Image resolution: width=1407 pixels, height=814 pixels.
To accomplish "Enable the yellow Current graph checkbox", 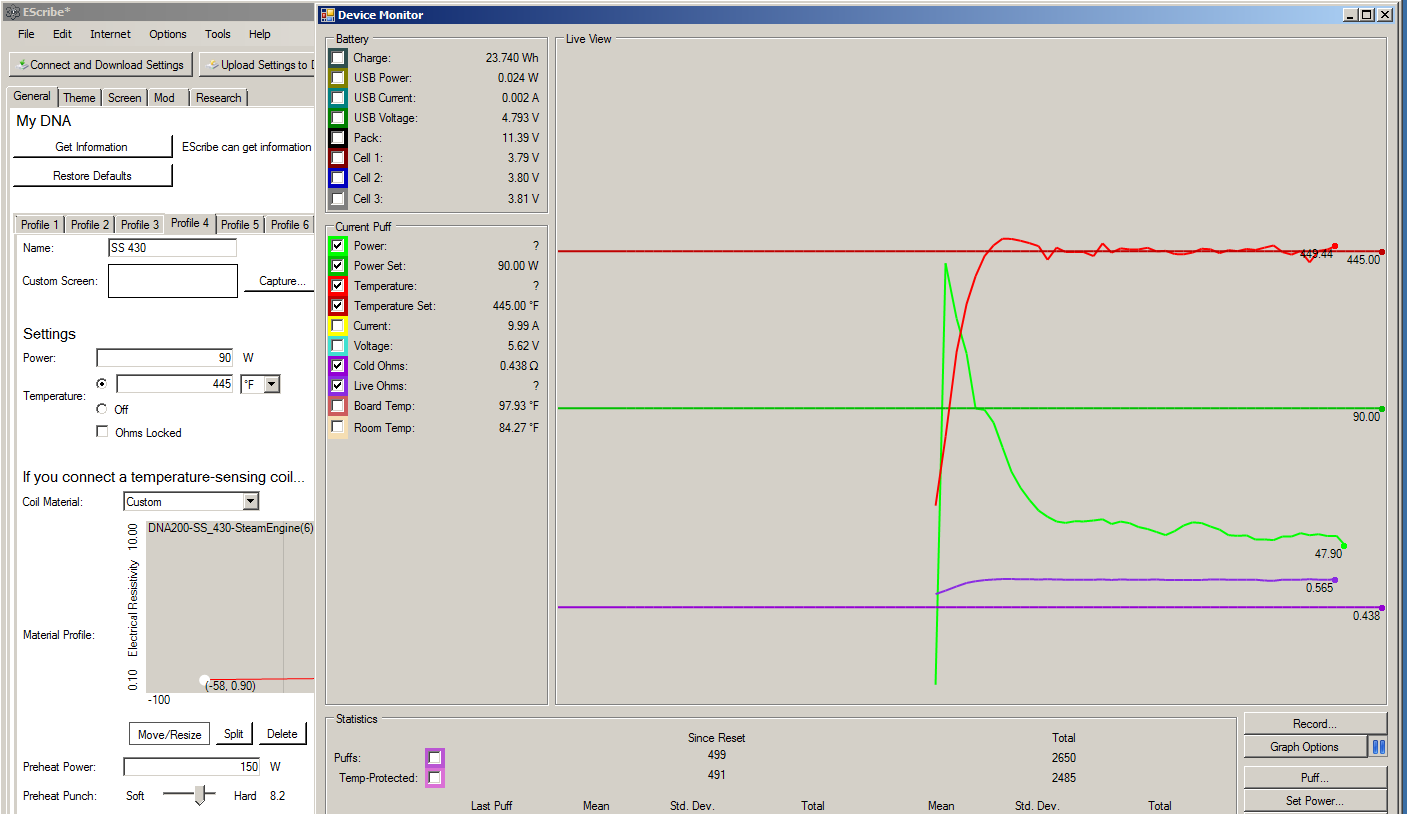I will tap(338, 326).
